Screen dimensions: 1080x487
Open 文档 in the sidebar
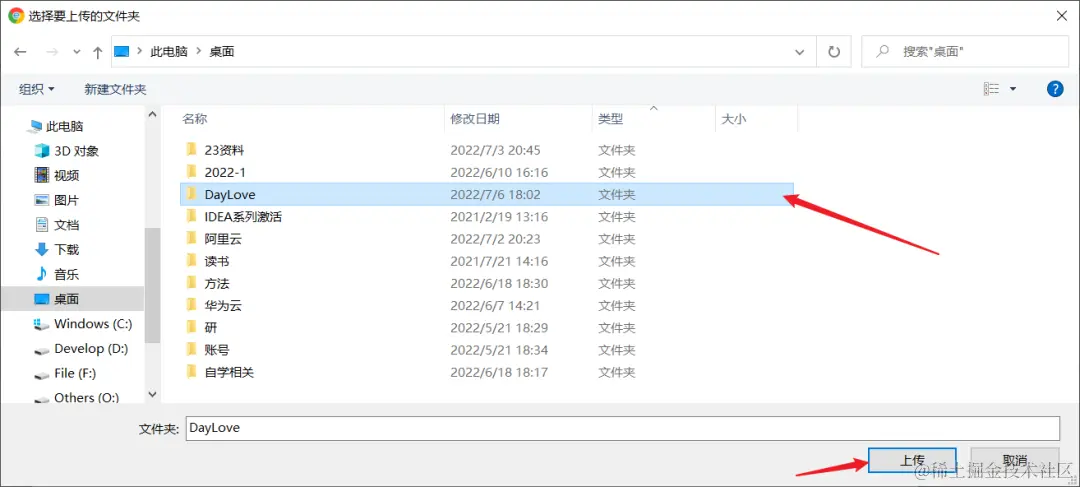tap(67, 225)
